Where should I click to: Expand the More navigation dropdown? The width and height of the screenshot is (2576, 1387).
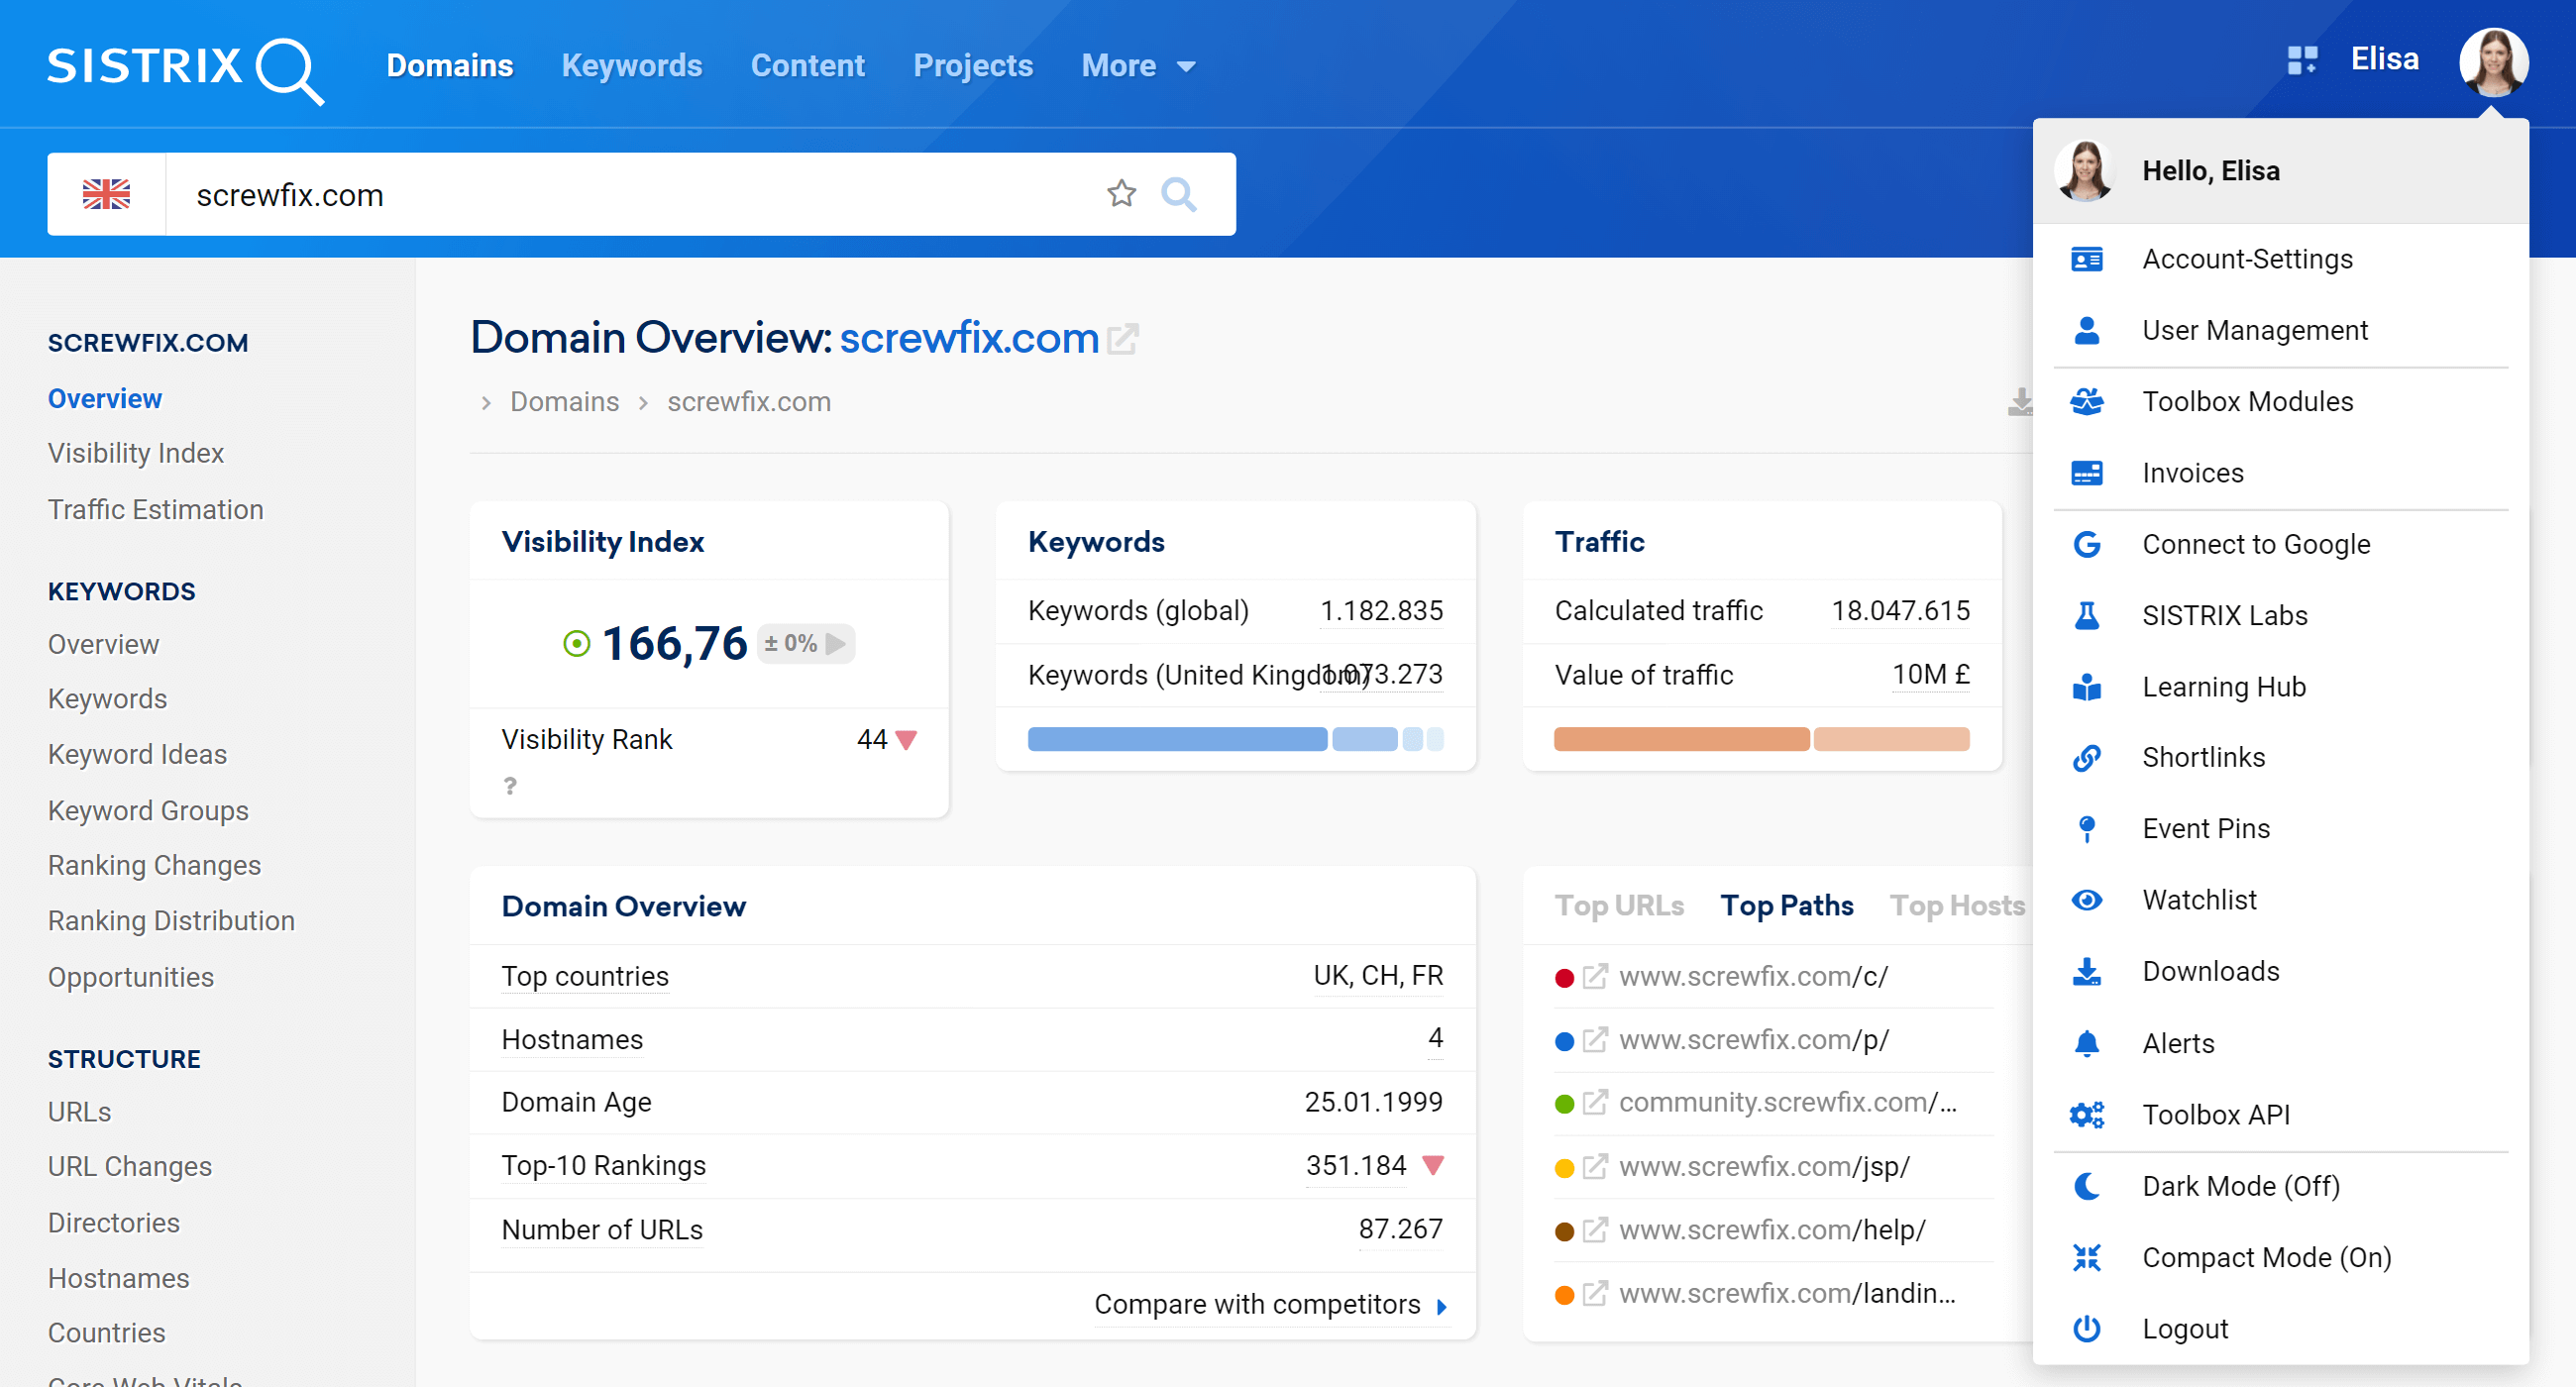click(x=1138, y=66)
